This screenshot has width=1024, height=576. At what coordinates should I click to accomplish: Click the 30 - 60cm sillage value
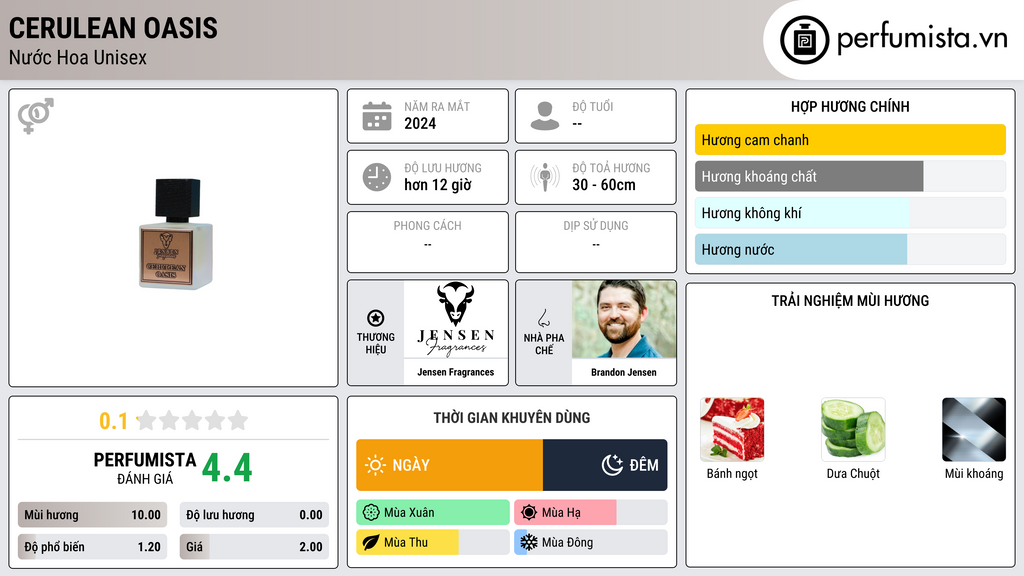pyautogui.click(x=604, y=185)
